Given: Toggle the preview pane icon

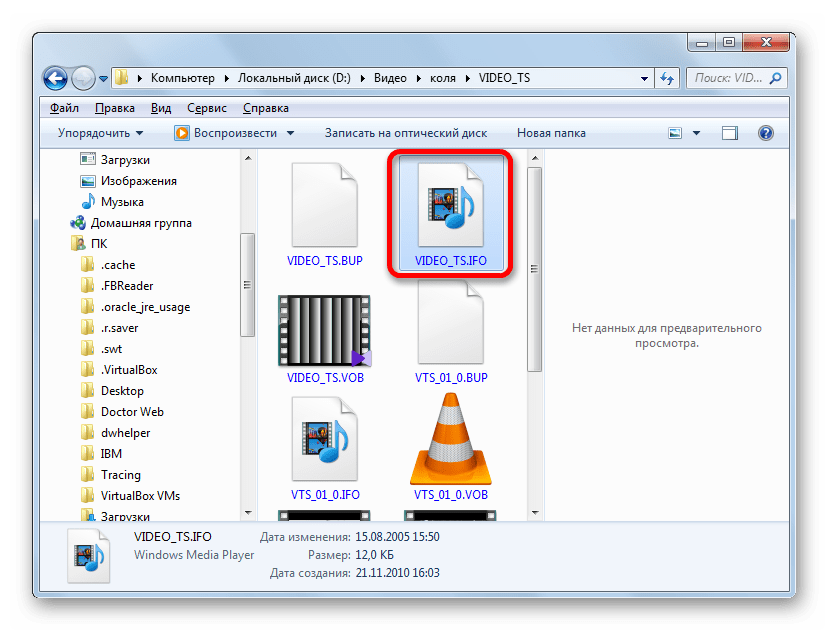Looking at the screenshot, I should 729,132.
